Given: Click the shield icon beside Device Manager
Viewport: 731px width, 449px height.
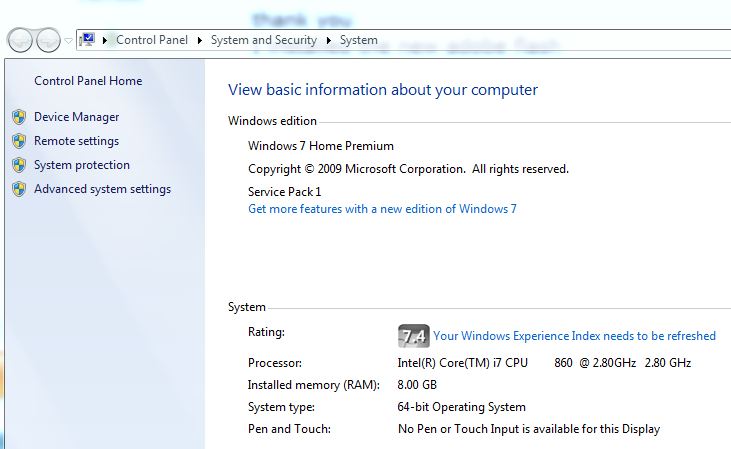Looking at the screenshot, I should pyautogui.click(x=19, y=117).
